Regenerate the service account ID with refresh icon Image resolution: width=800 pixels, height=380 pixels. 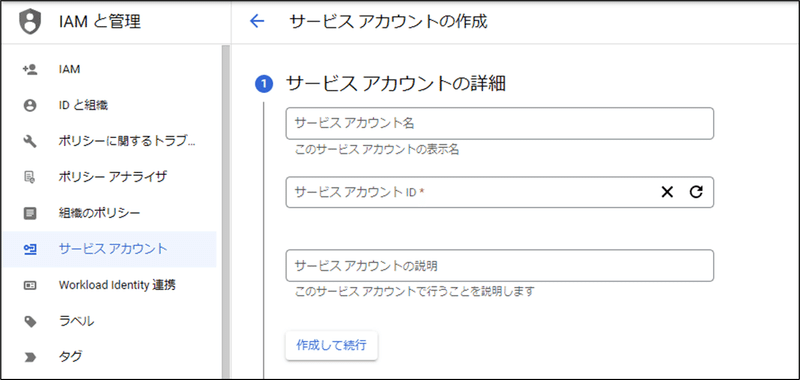(x=696, y=192)
